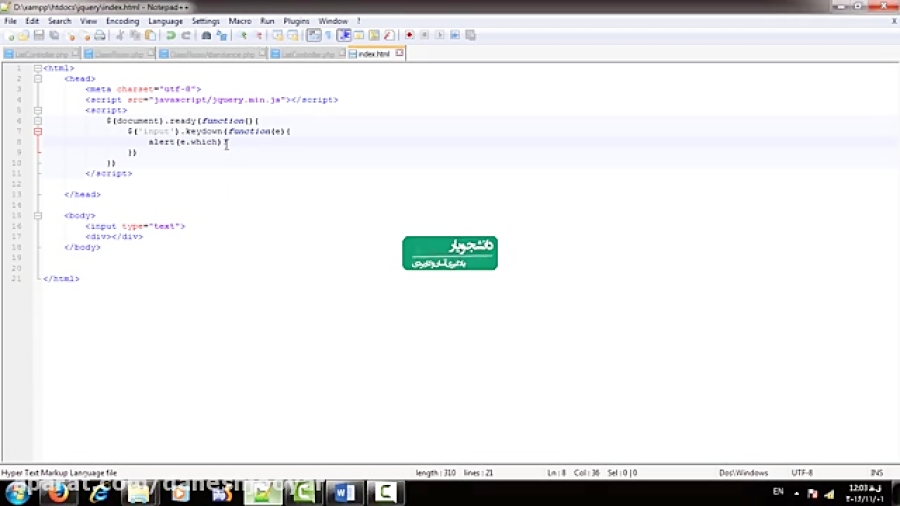The width and height of the screenshot is (900, 506).
Task: Open the Window menu
Action: [333, 21]
